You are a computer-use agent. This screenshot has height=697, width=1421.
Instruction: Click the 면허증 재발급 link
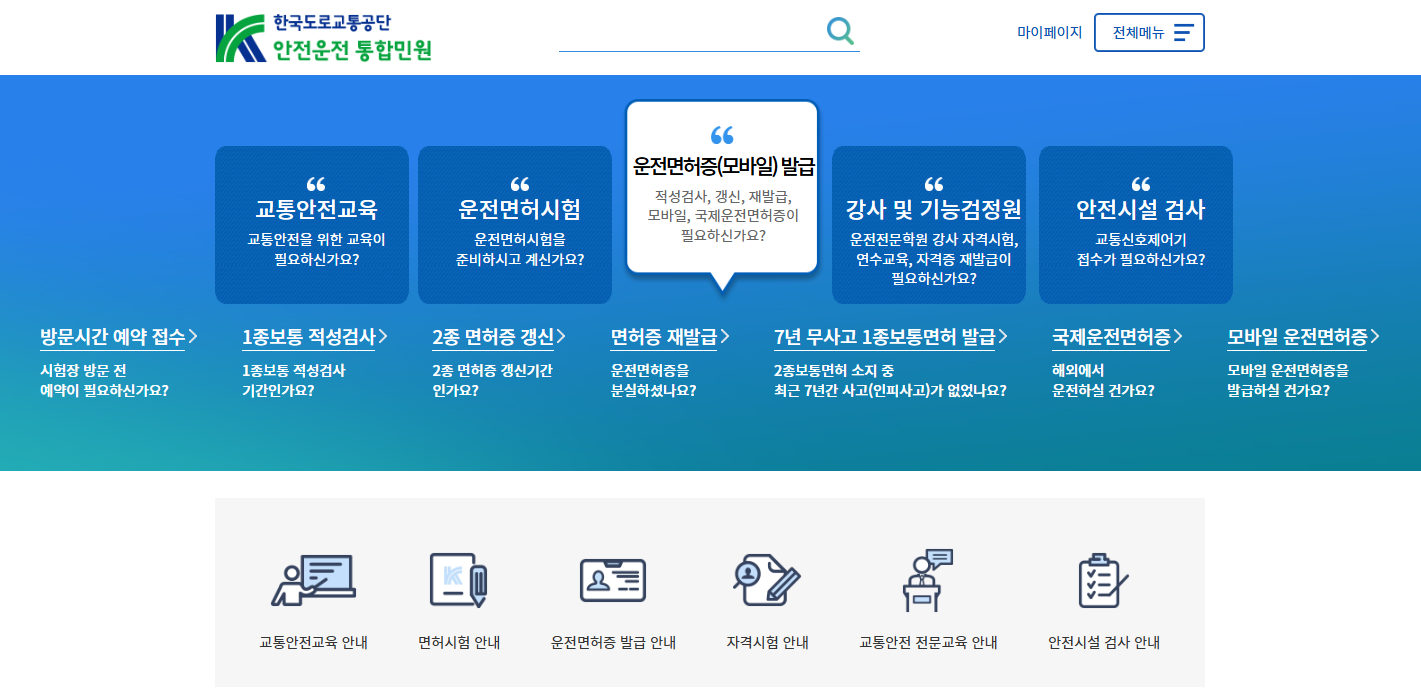pyautogui.click(x=668, y=338)
